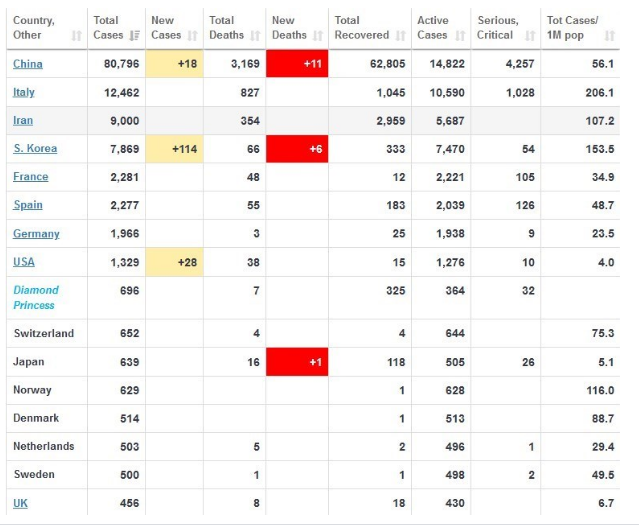The image size is (639, 526).
Task: Click Serious, Critical sort icon
Action: pyautogui.click(x=530, y=36)
